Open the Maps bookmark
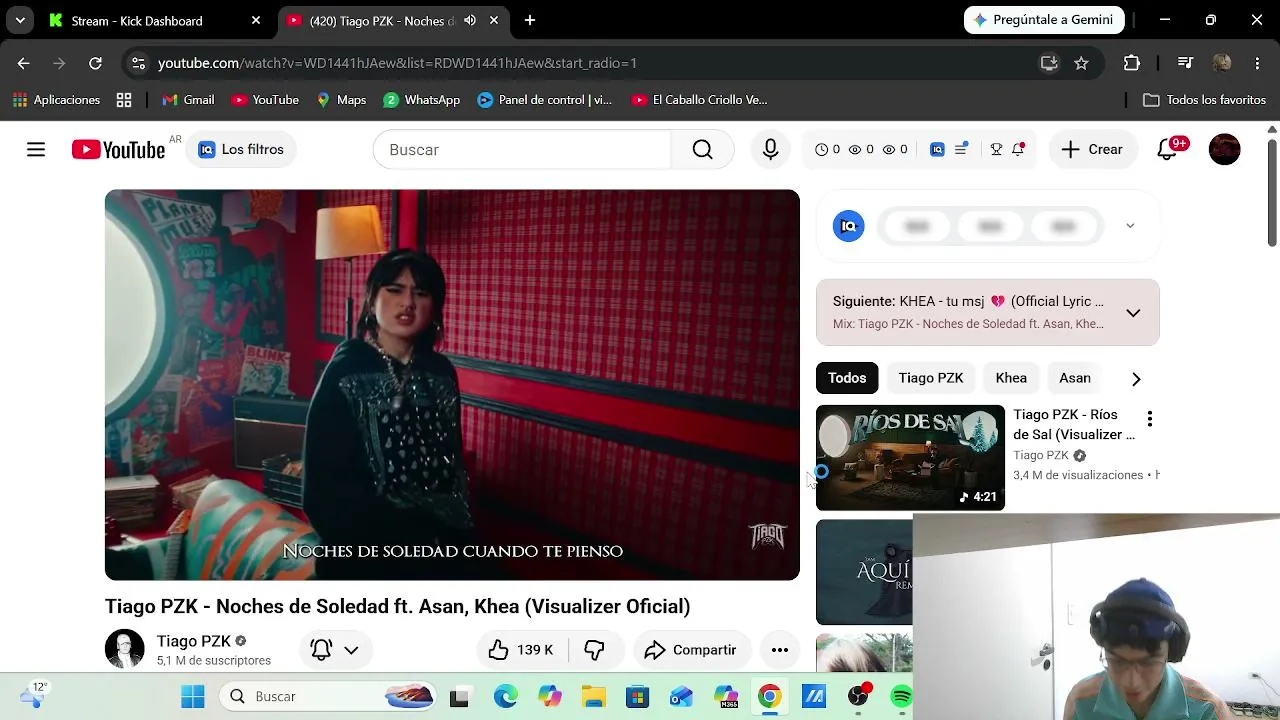Image resolution: width=1280 pixels, height=720 pixels. pos(341,100)
